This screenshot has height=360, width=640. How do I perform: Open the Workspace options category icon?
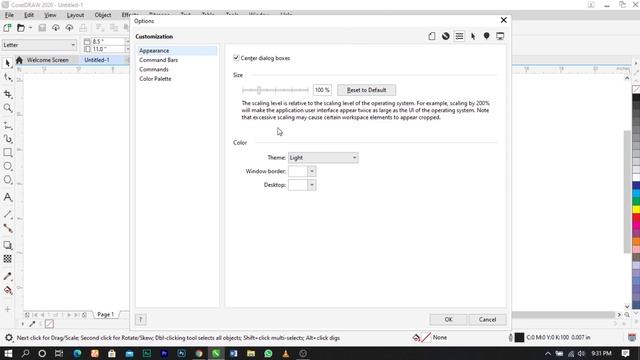pyautogui.click(x=500, y=36)
